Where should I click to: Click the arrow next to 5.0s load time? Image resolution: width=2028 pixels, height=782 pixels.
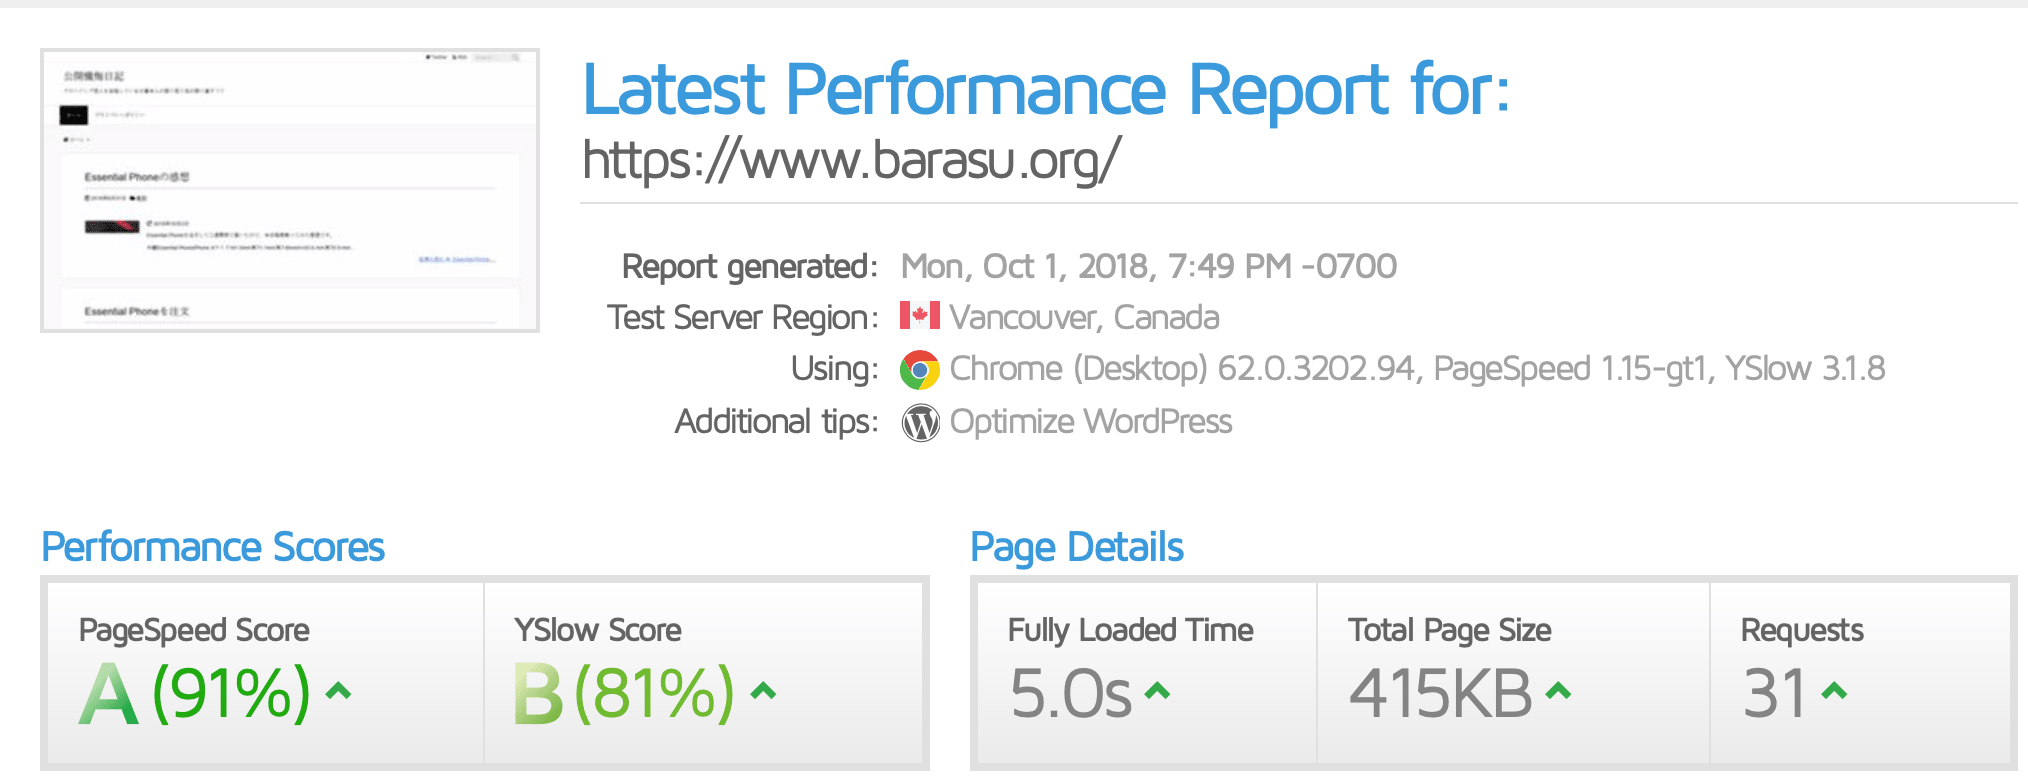pos(1157,690)
